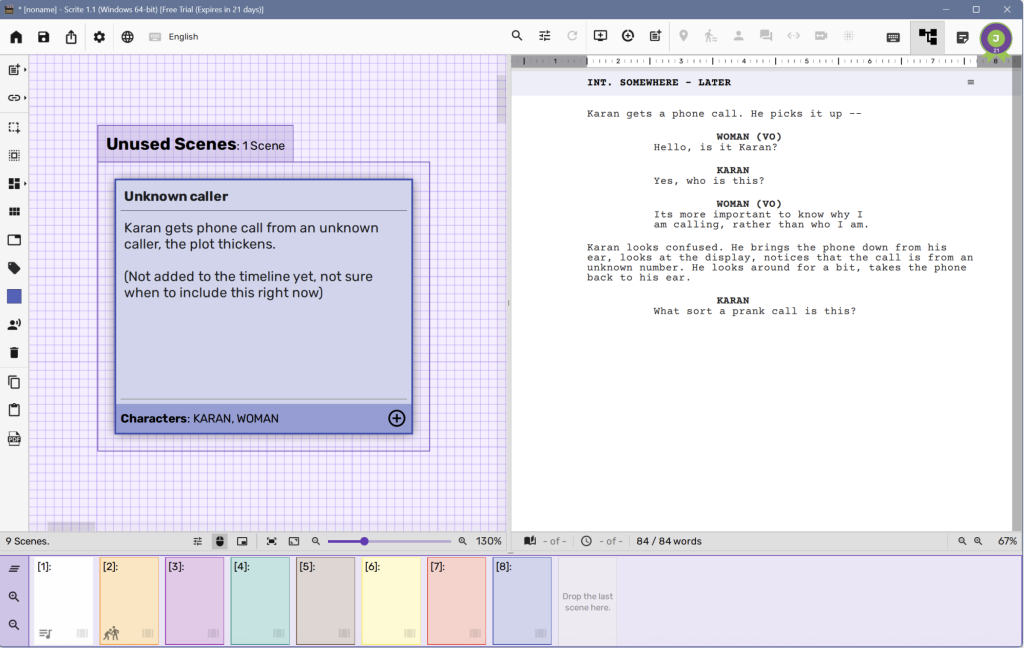Toggle the structure view button in toolbar
This screenshot has height=648, width=1024.
[927, 37]
